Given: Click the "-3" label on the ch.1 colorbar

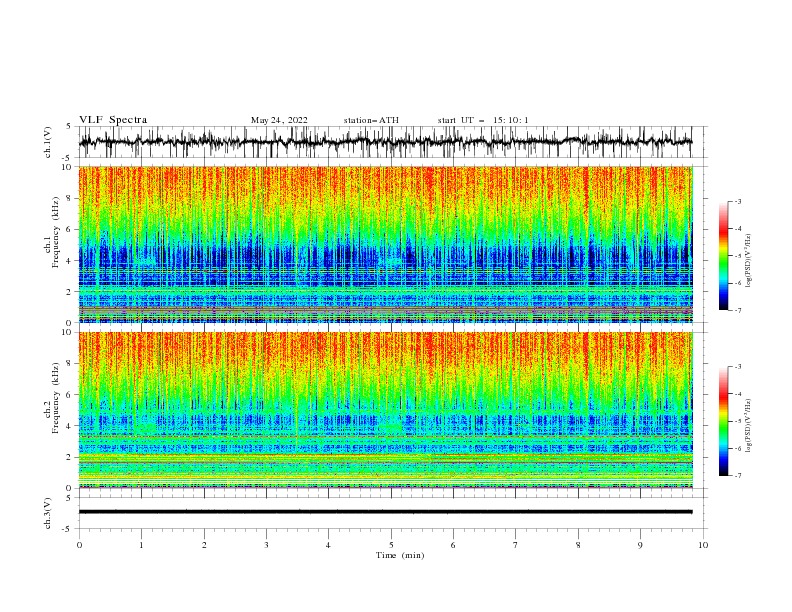Looking at the screenshot, I should coord(738,201).
